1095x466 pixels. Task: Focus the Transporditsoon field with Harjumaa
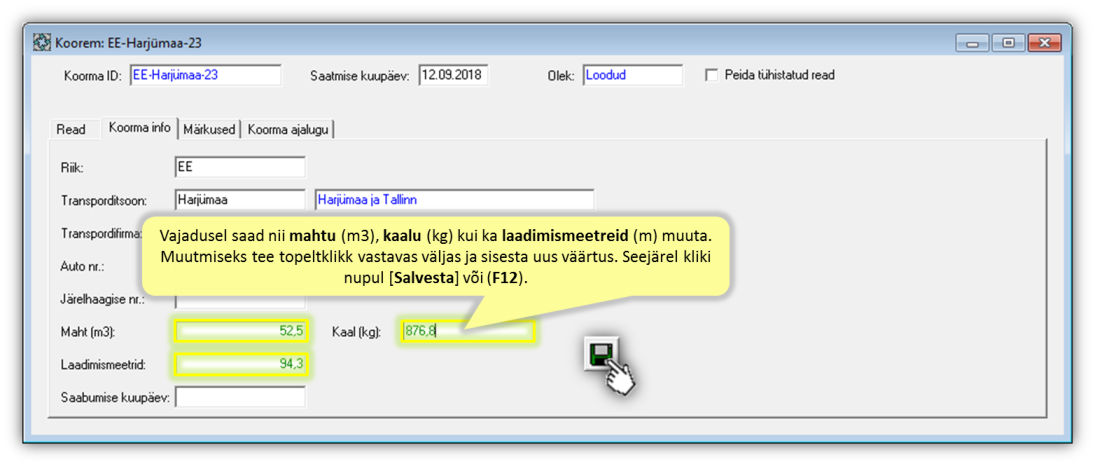pyautogui.click(x=240, y=200)
